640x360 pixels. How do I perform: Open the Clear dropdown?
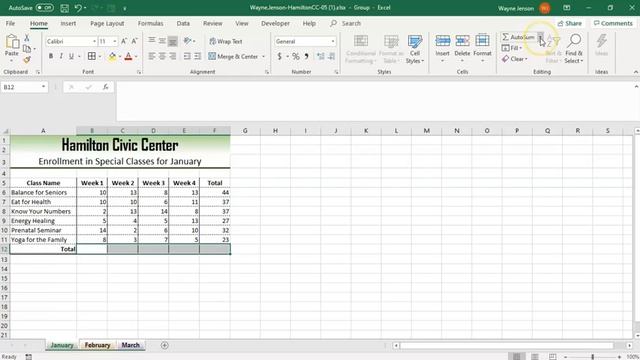[x=515, y=59]
